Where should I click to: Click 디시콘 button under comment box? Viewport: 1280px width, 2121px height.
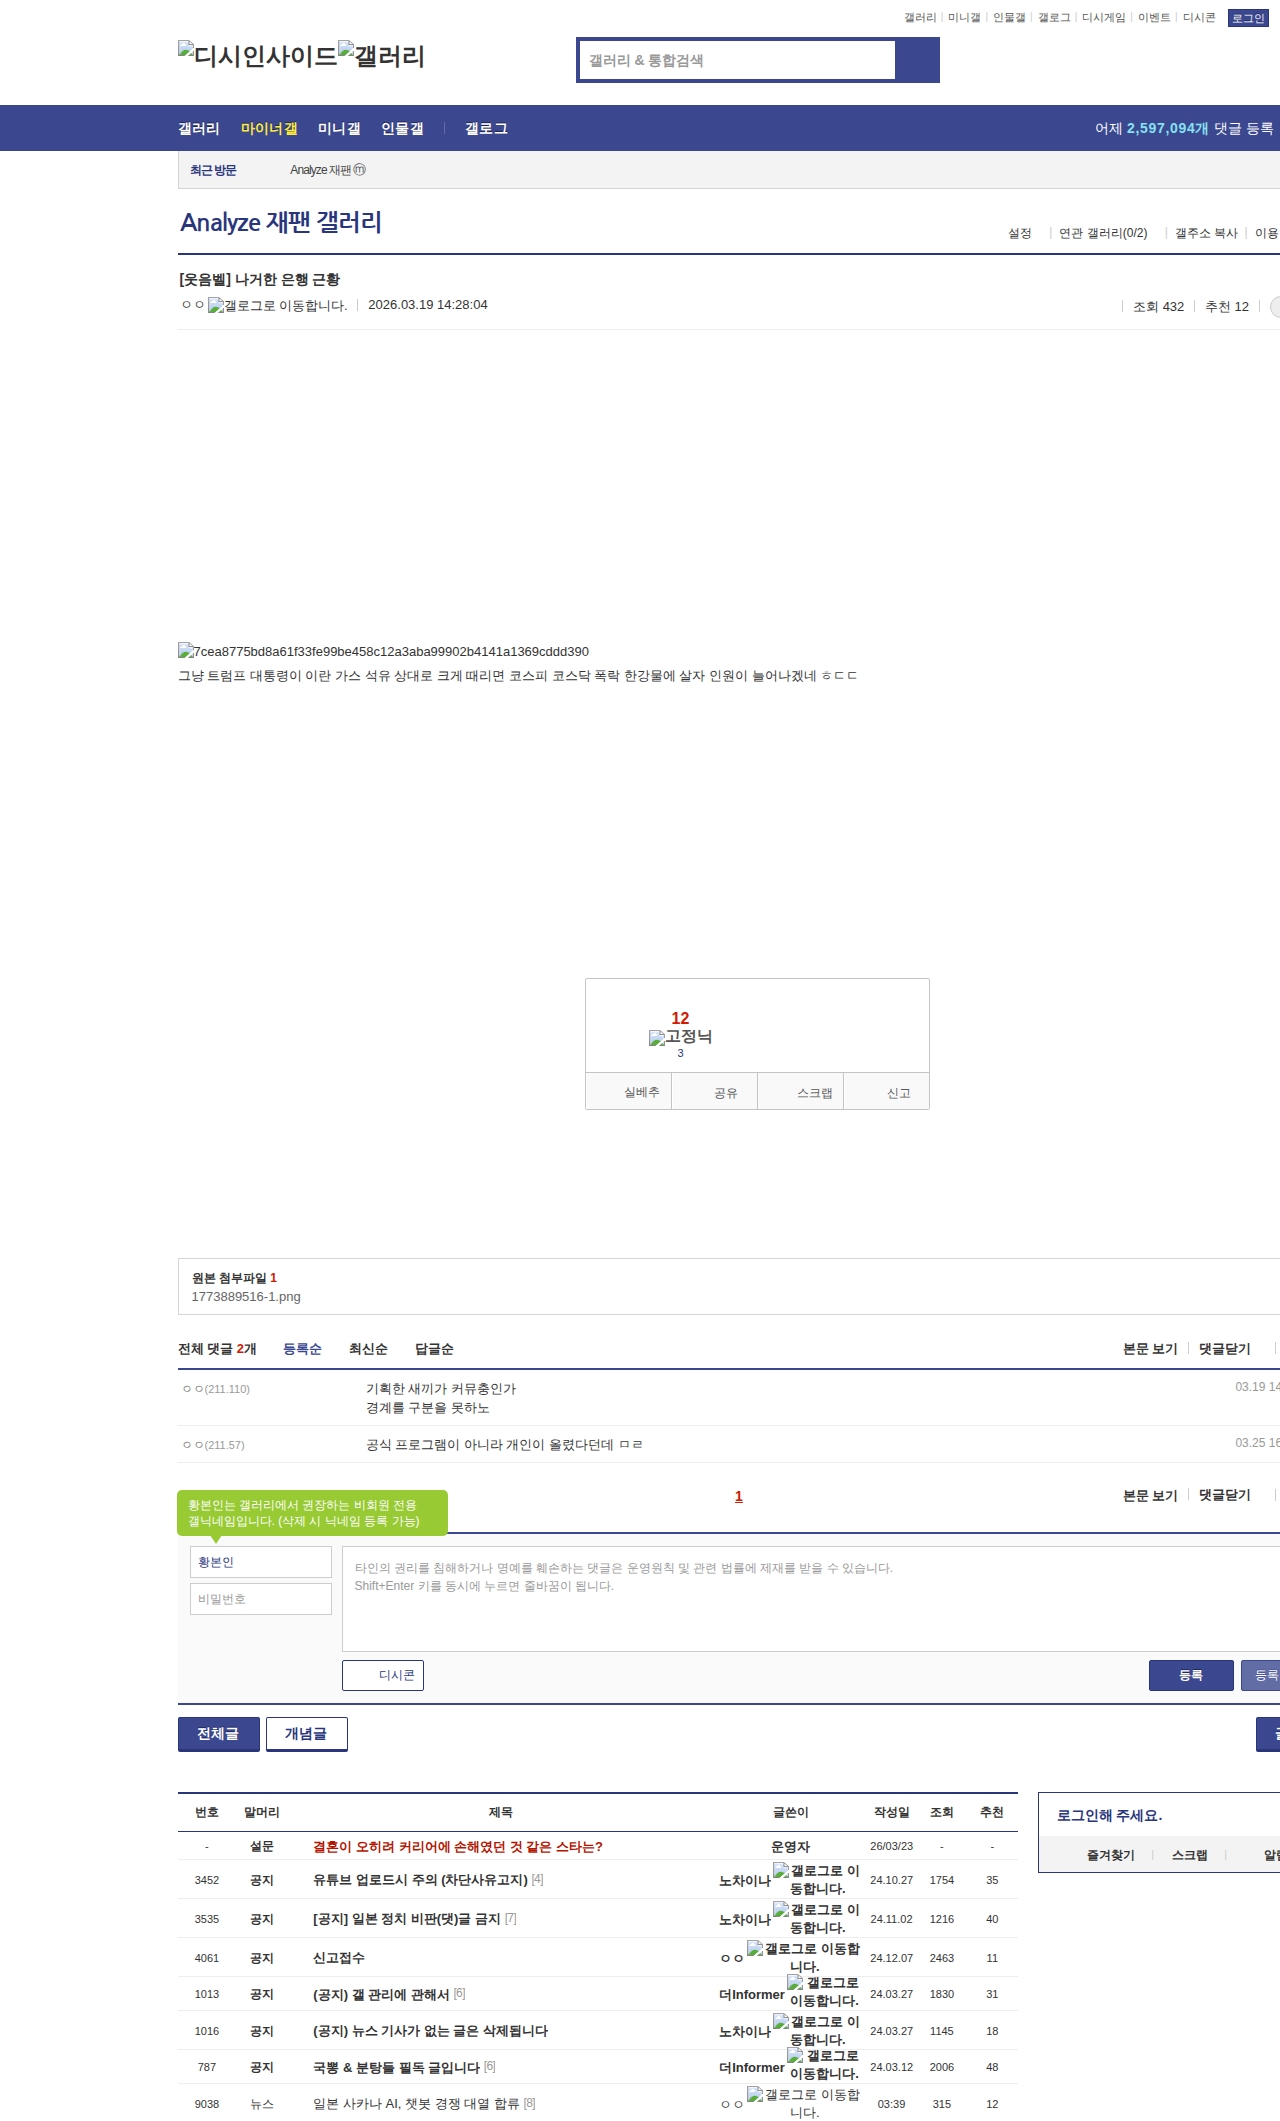click(x=383, y=1675)
